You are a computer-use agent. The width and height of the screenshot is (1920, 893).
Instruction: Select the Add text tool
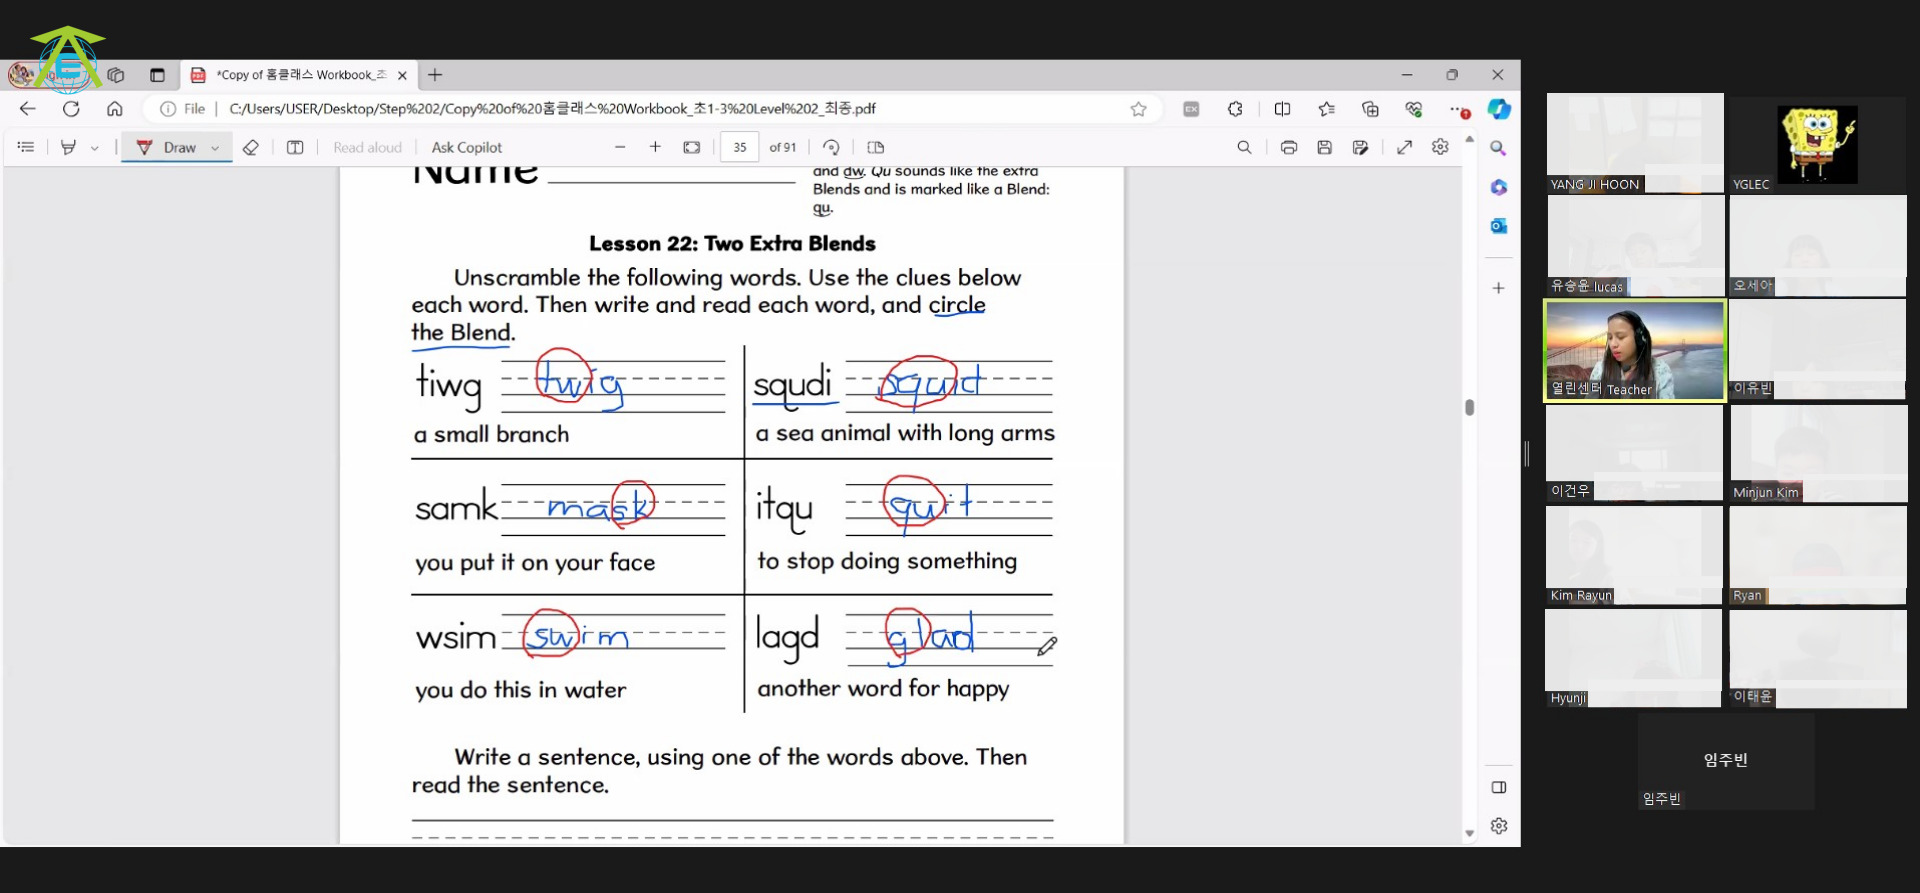click(295, 147)
